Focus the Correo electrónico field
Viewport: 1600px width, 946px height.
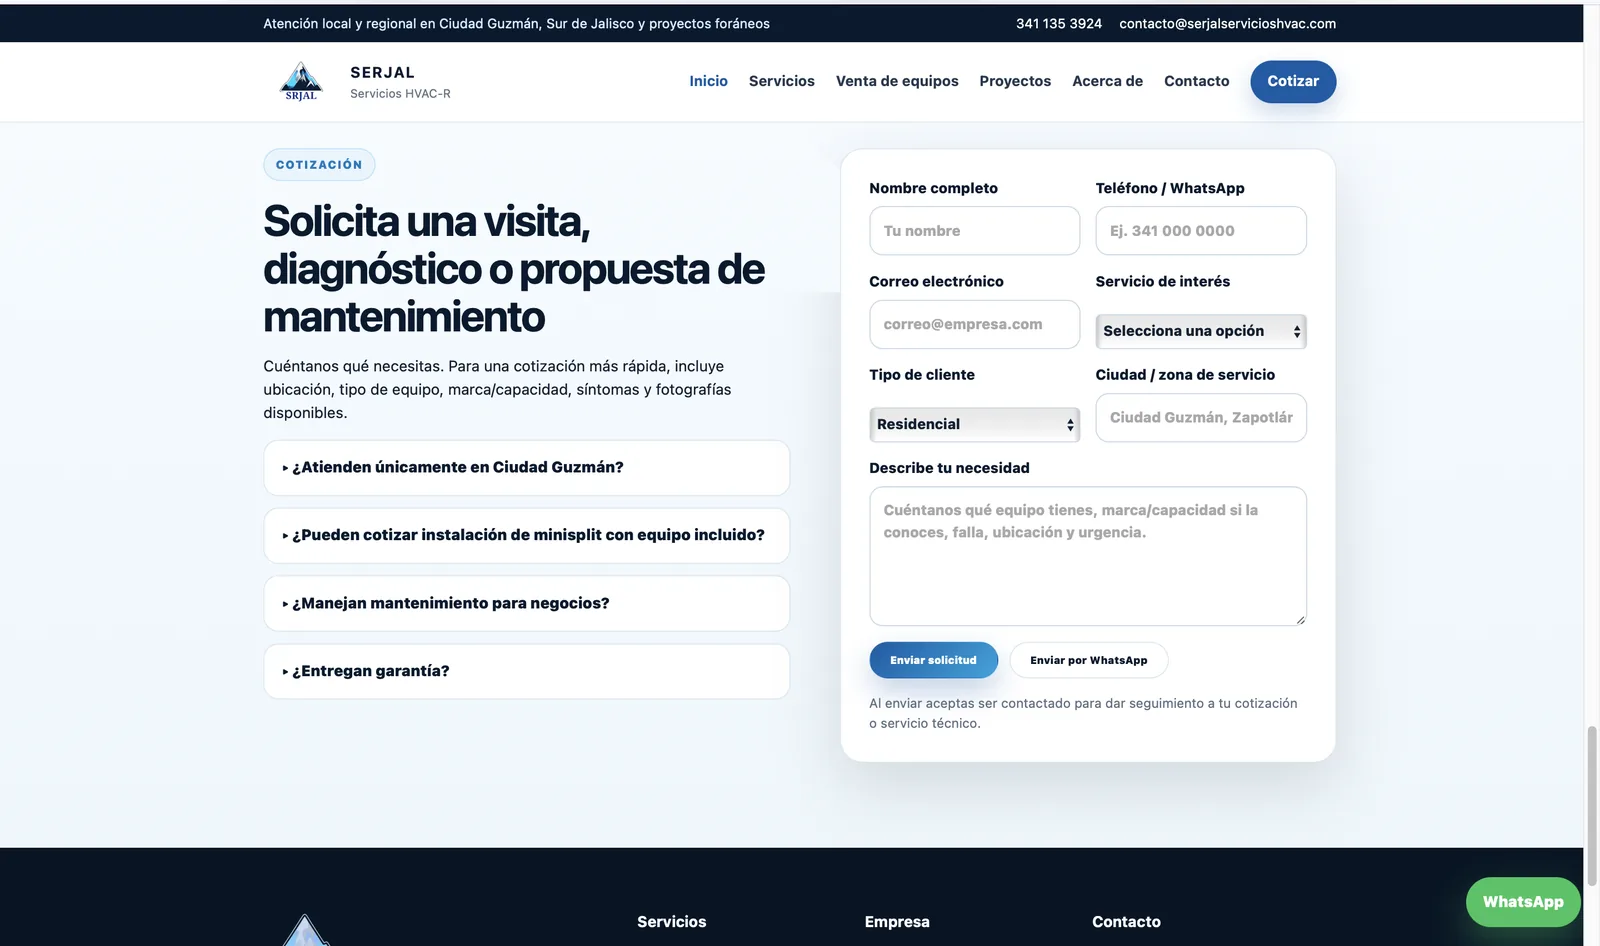(x=974, y=324)
